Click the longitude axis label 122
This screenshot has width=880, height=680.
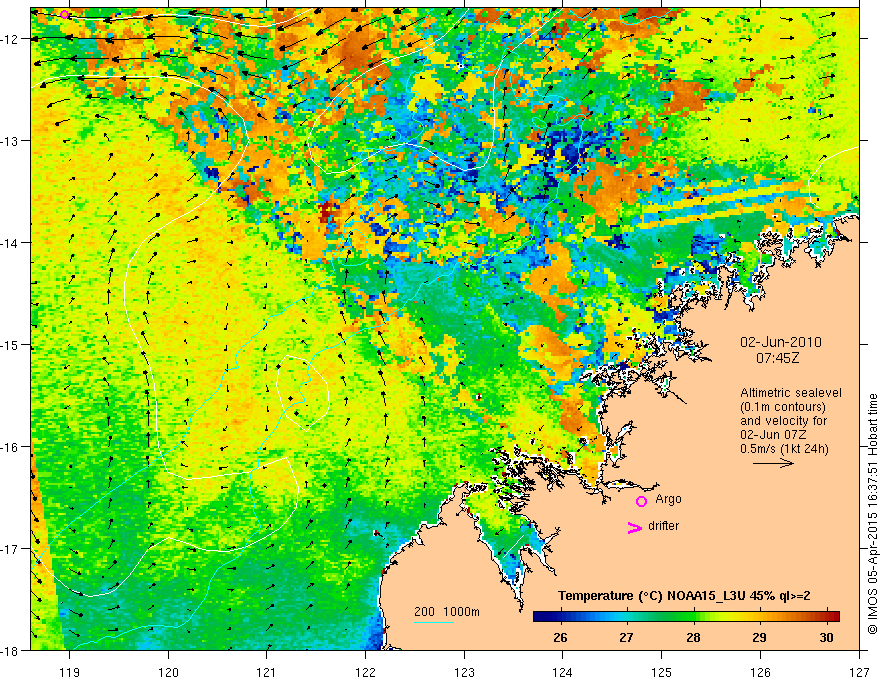(365, 672)
